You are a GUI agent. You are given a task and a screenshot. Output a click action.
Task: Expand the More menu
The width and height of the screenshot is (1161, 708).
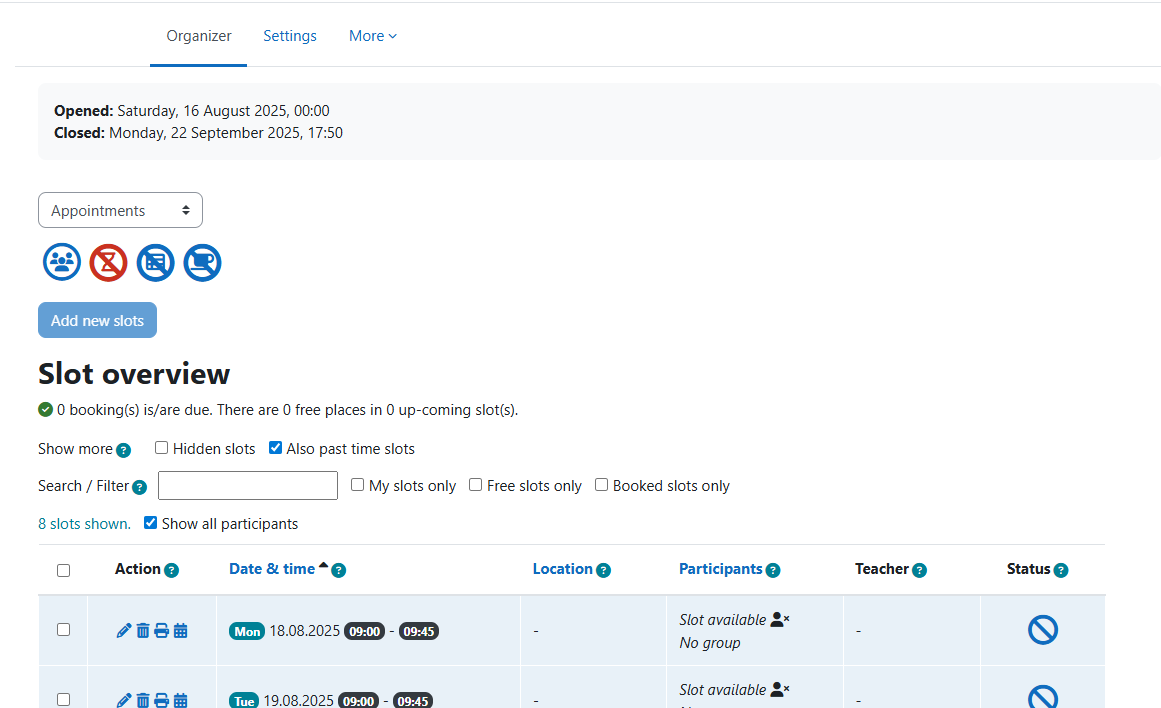coord(373,36)
